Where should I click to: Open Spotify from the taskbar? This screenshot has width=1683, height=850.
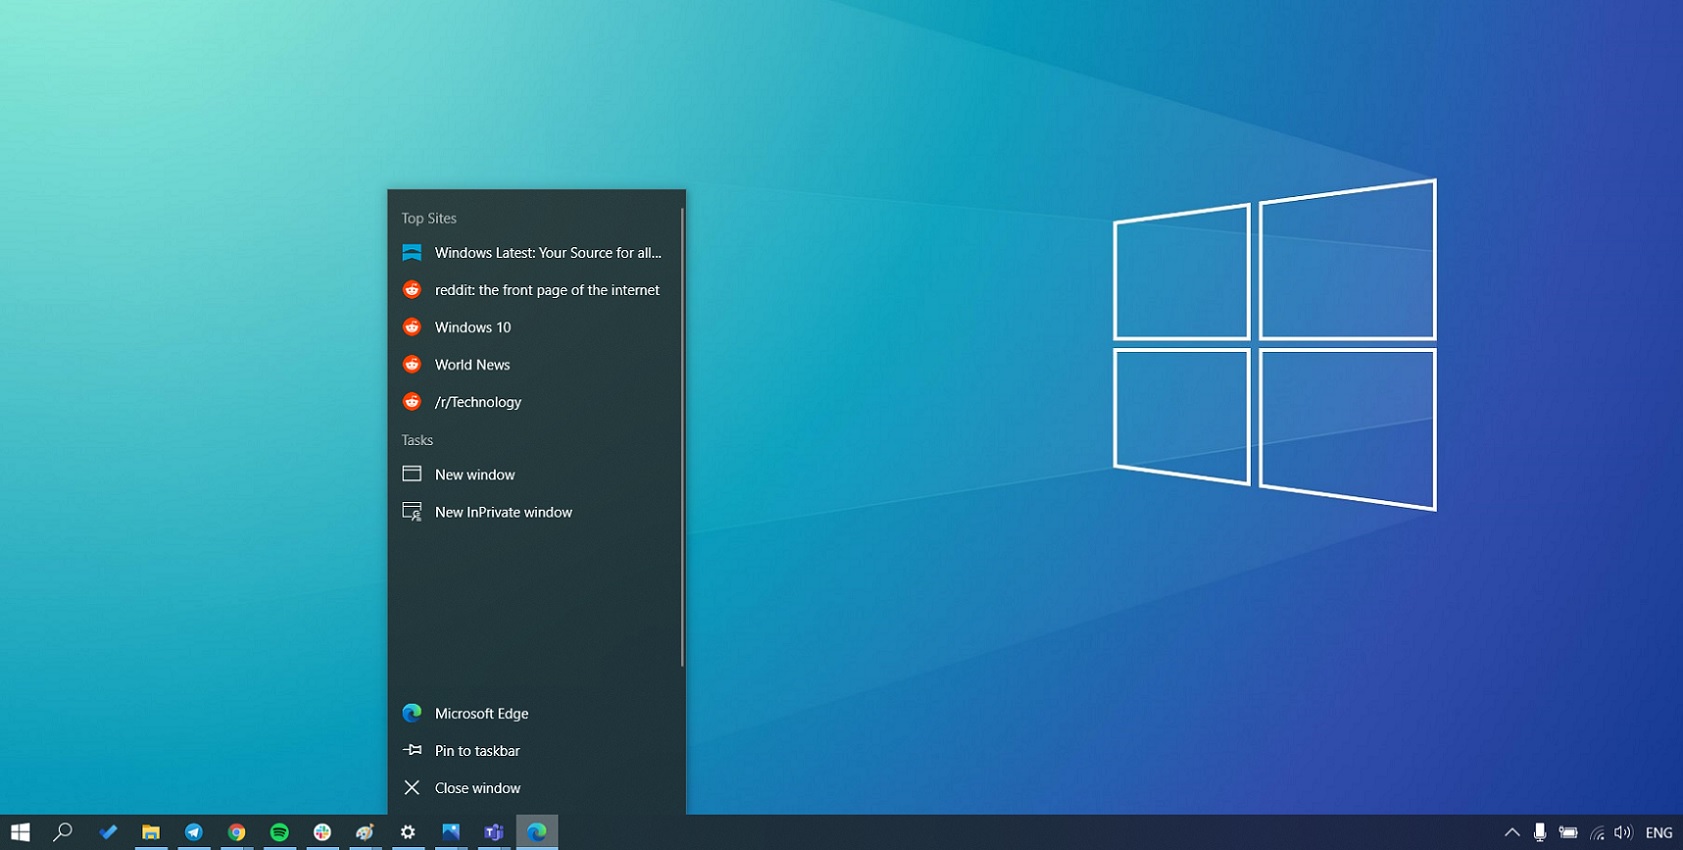click(x=280, y=832)
